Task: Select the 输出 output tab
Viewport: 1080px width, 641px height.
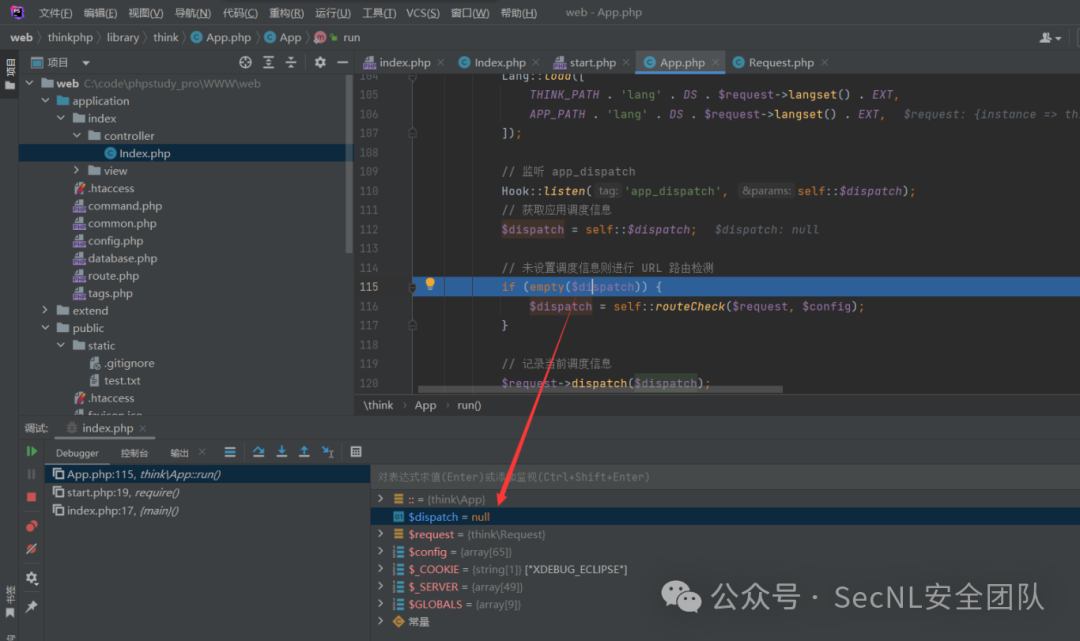Action: [179, 453]
